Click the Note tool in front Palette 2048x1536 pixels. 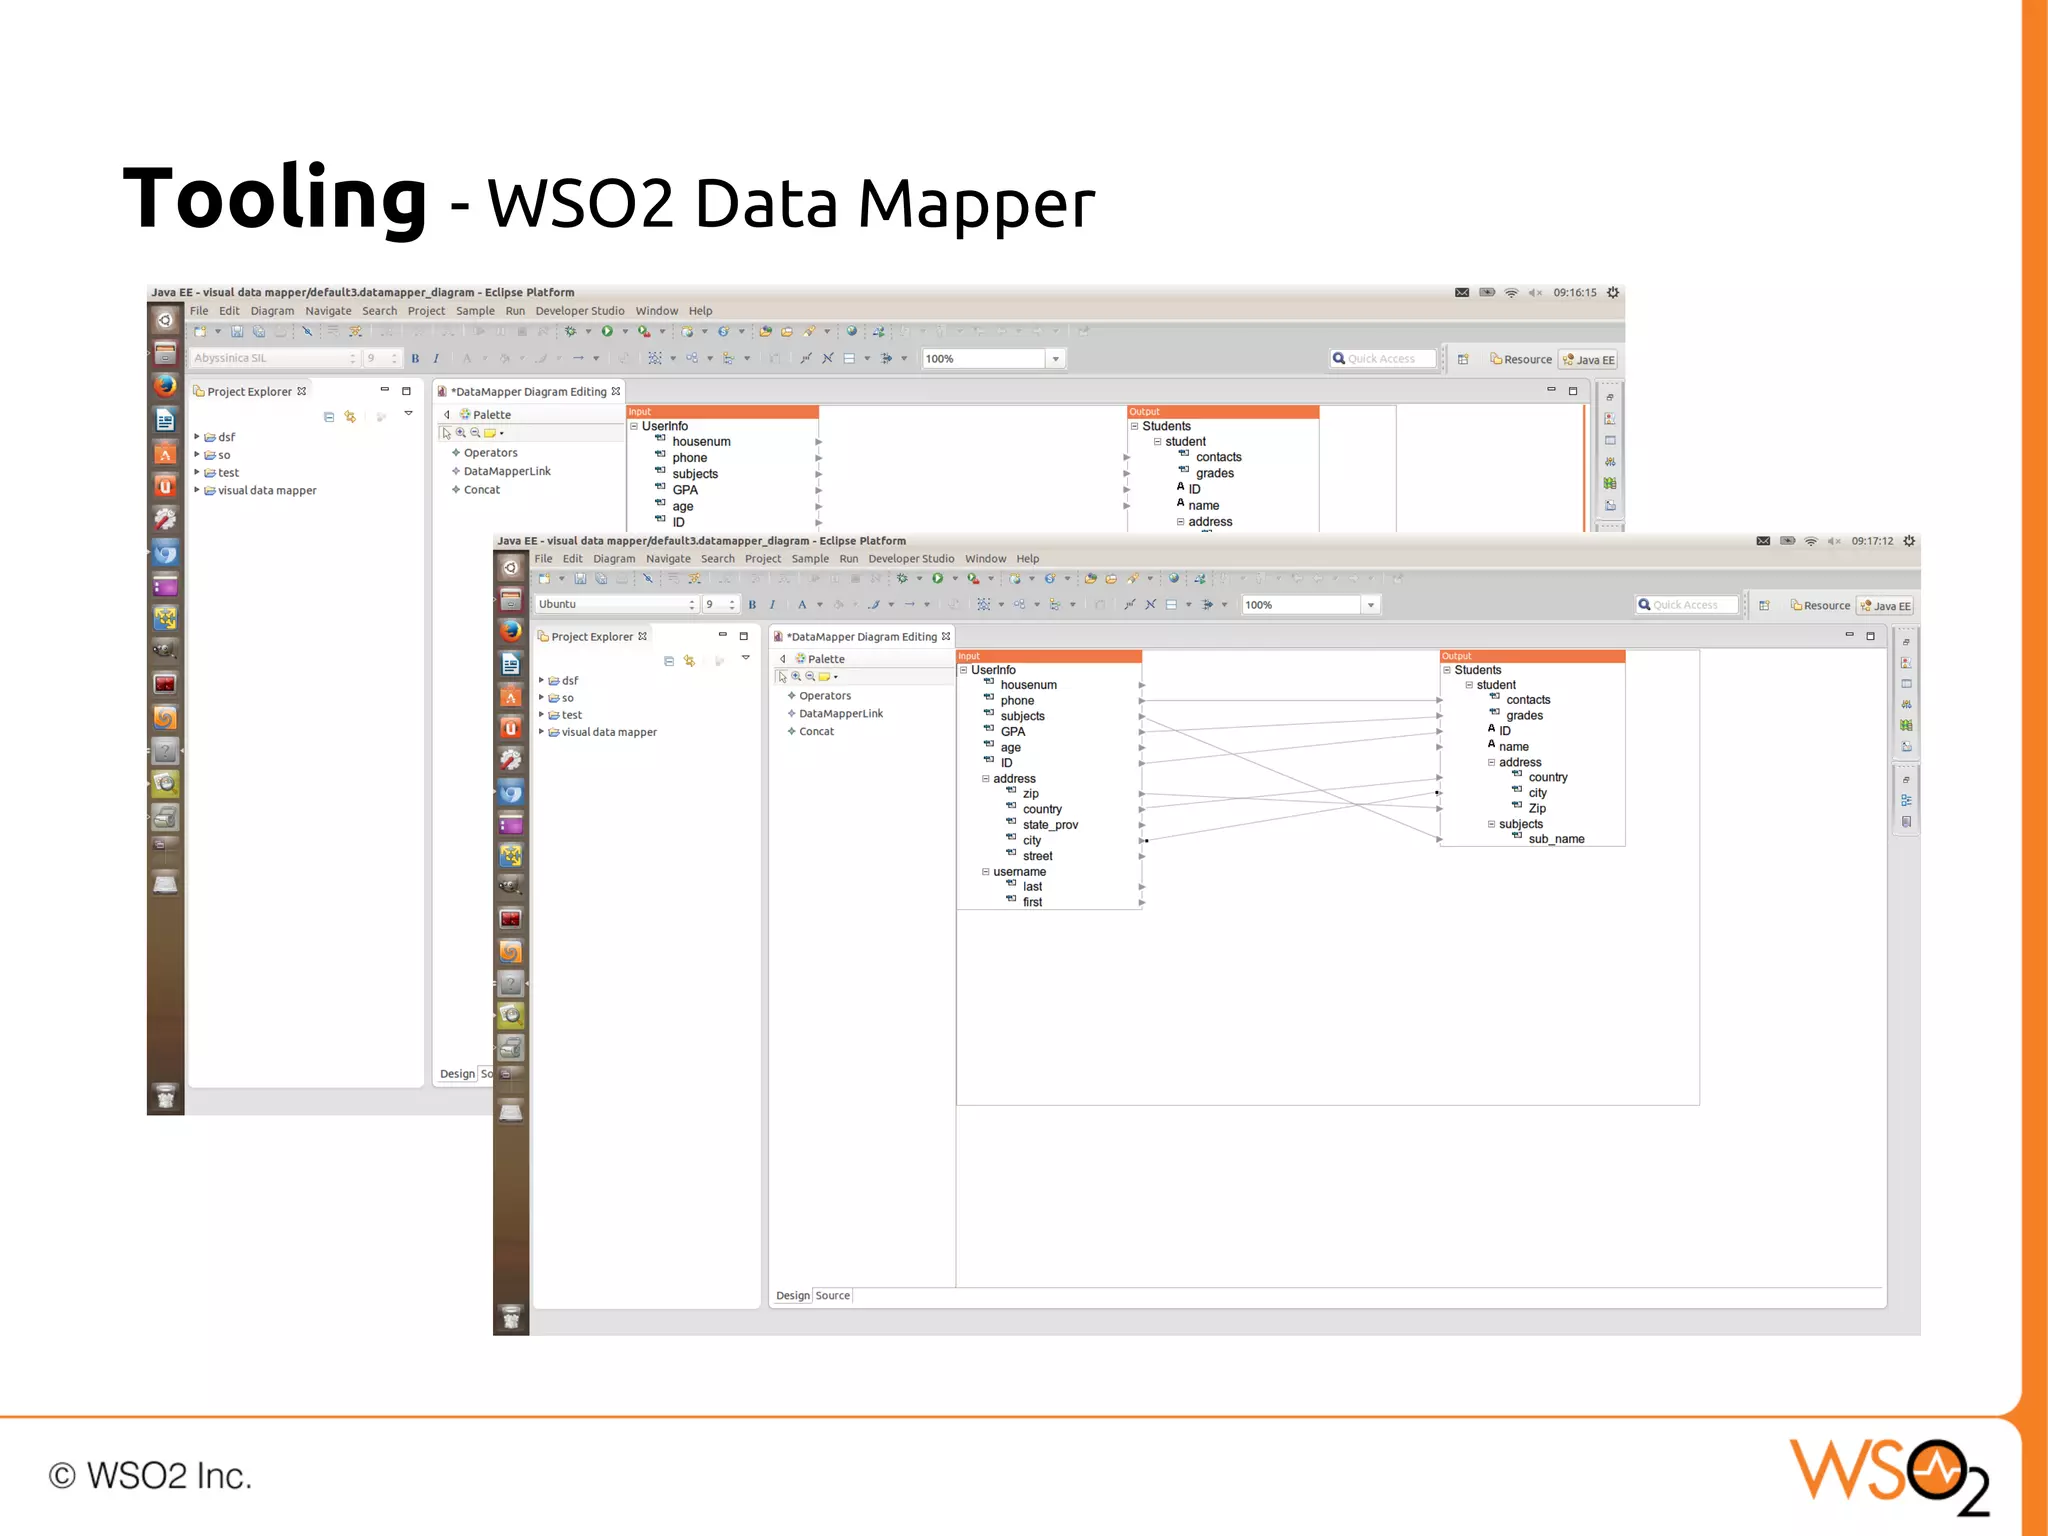(x=825, y=676)
